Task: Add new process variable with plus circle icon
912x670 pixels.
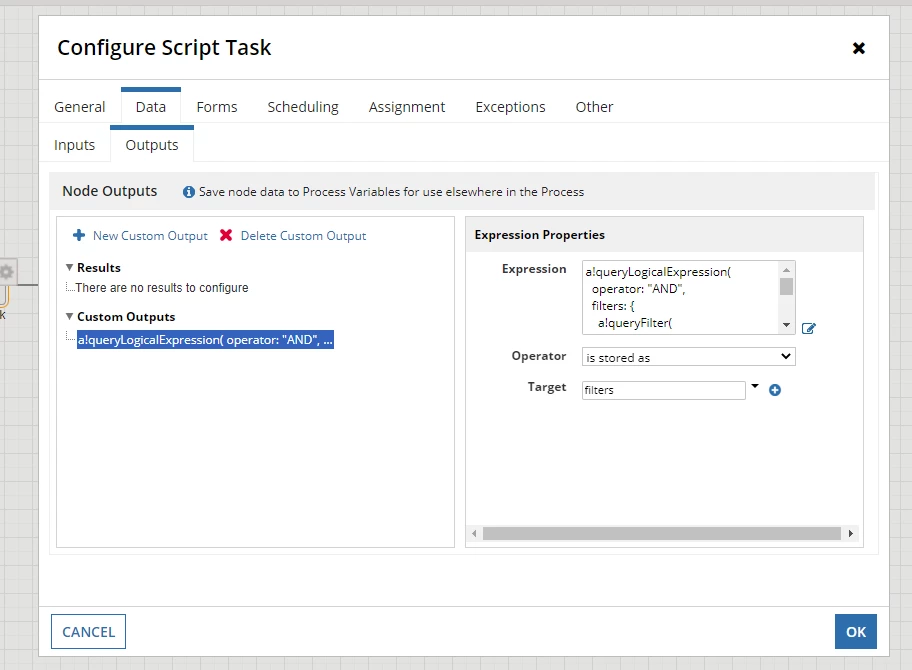Action: click(x=775, y=390)
